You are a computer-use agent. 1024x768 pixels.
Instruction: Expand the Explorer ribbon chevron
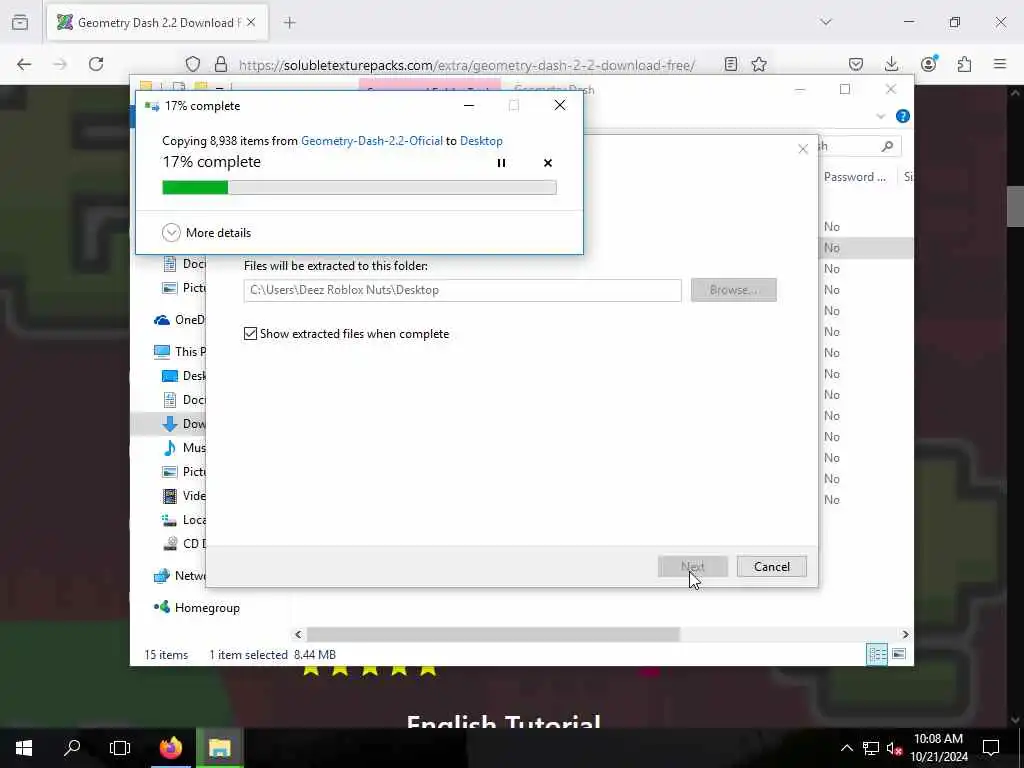point(880,116)
